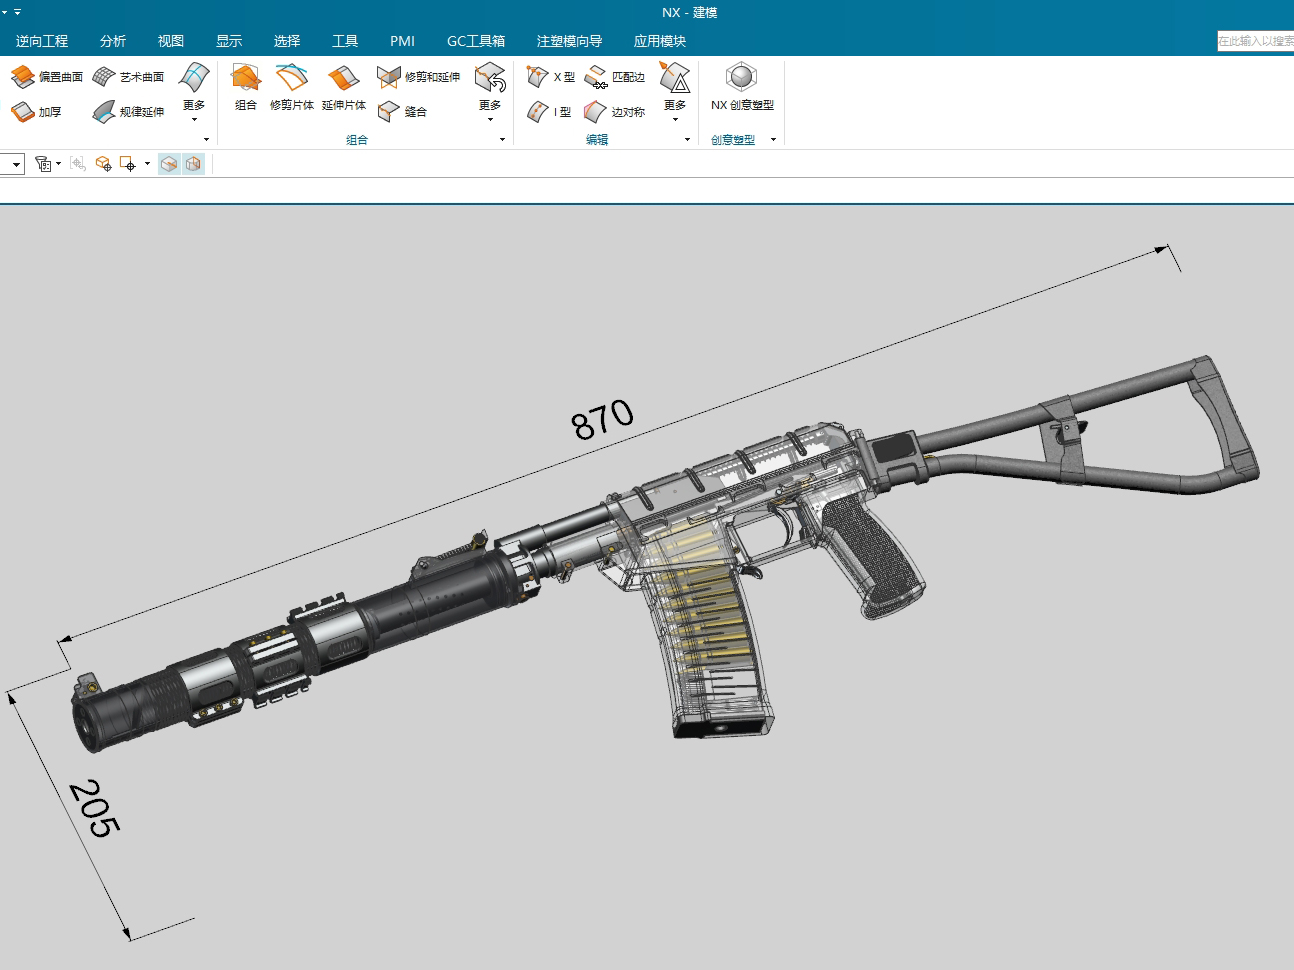Select the 偏置曲面 offset surface tool
The height and width of the screenshot is (970, 1294).
click(x=47, y=77)
